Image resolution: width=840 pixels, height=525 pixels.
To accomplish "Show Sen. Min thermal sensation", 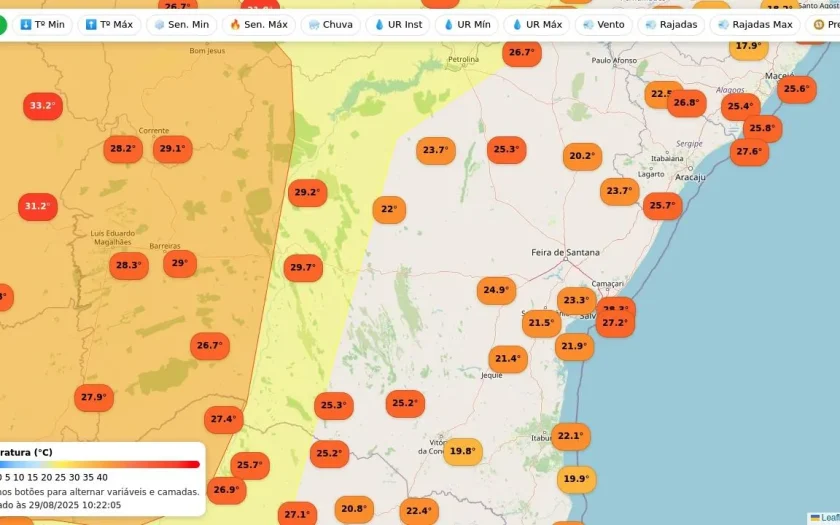I will [x=182, y=25].
